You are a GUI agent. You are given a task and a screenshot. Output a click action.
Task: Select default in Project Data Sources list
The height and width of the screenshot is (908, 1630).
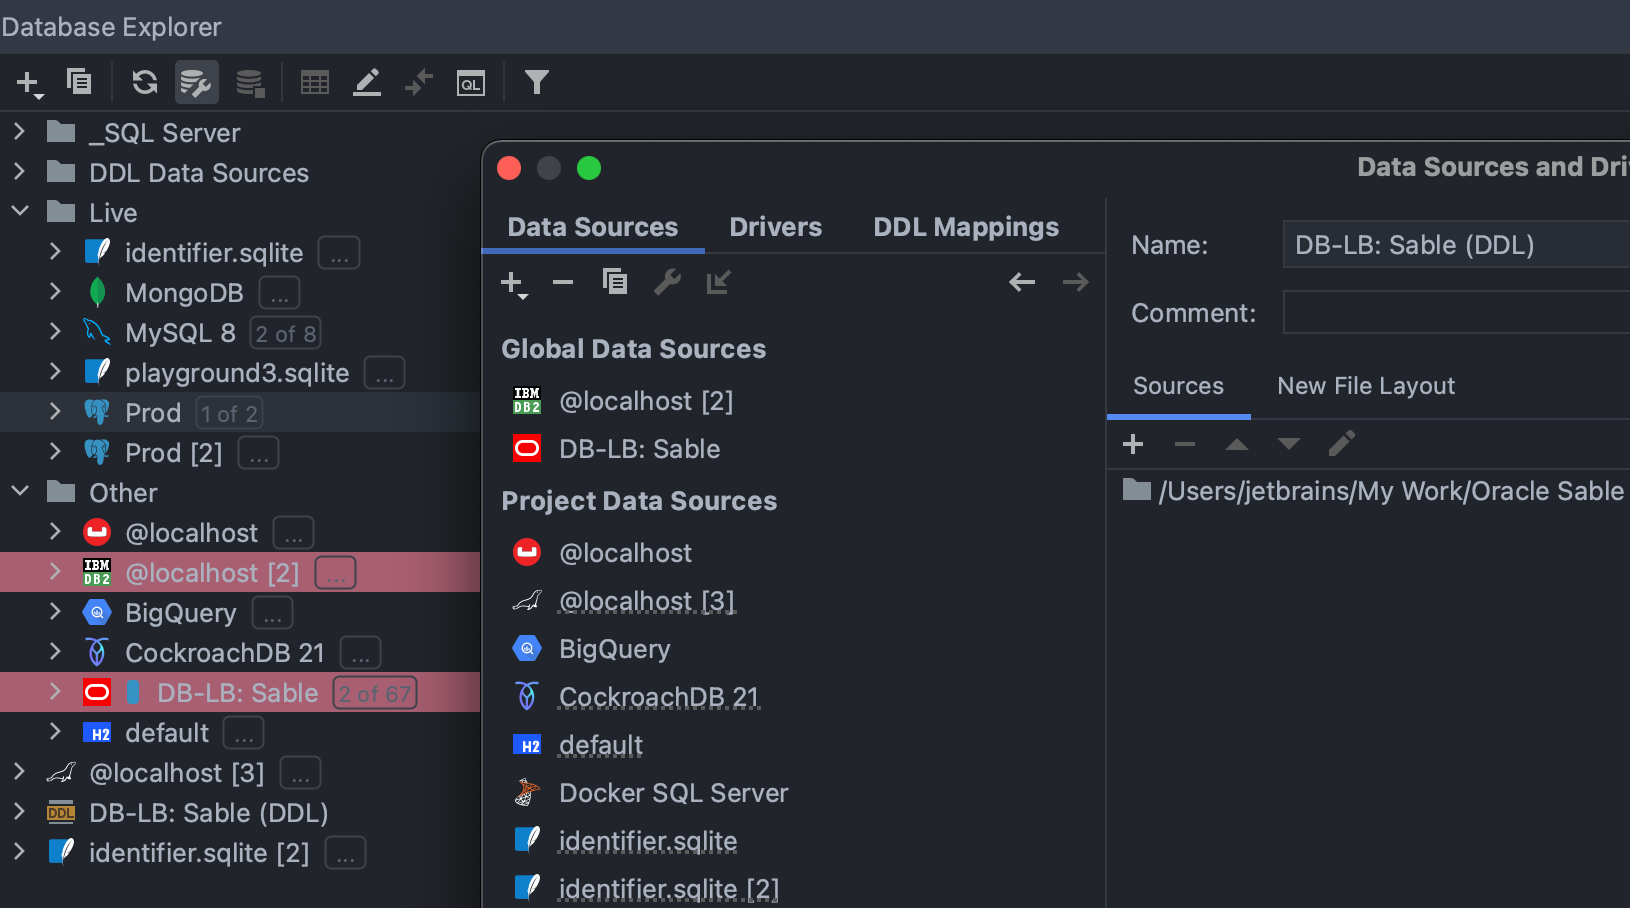[600, 745]
